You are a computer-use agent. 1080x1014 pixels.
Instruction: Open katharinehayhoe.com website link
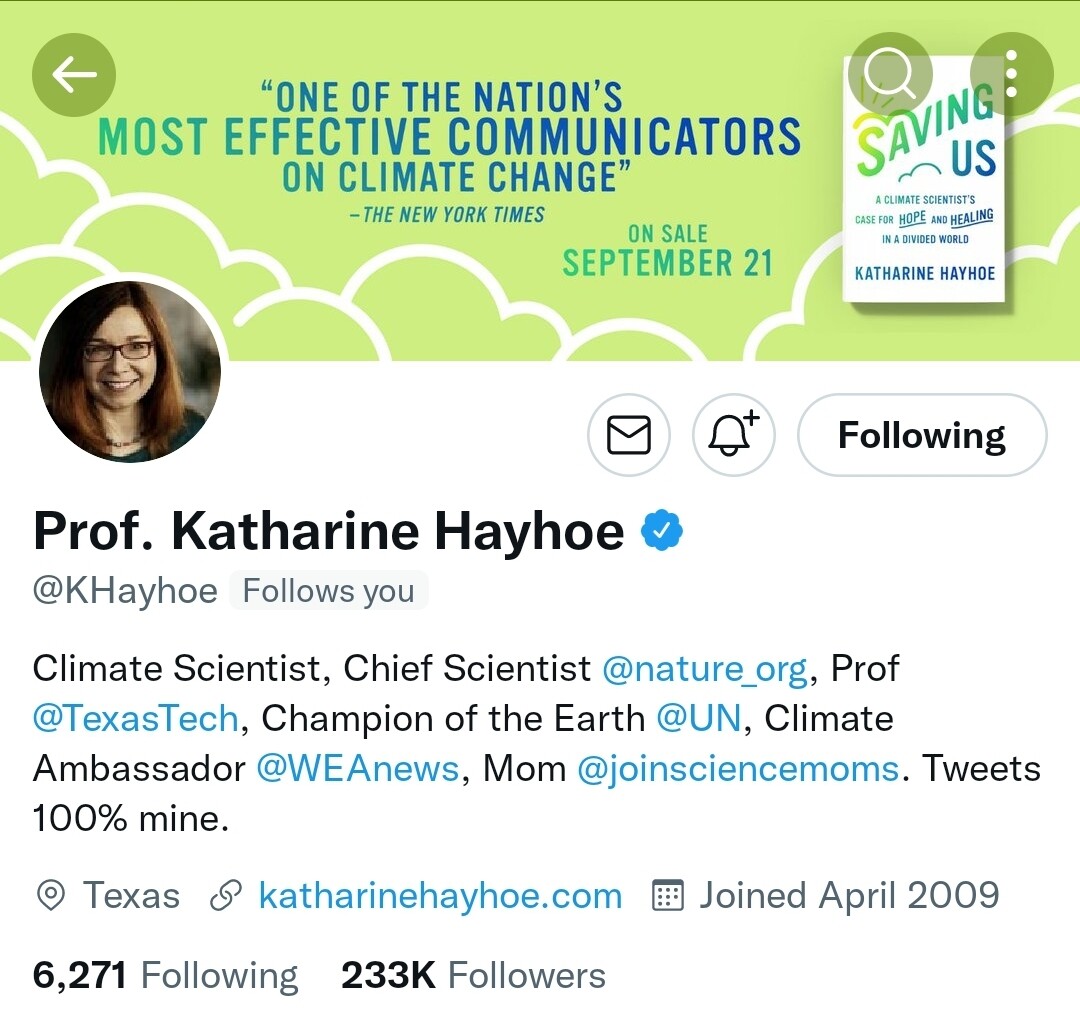click(x=440, y=896)
